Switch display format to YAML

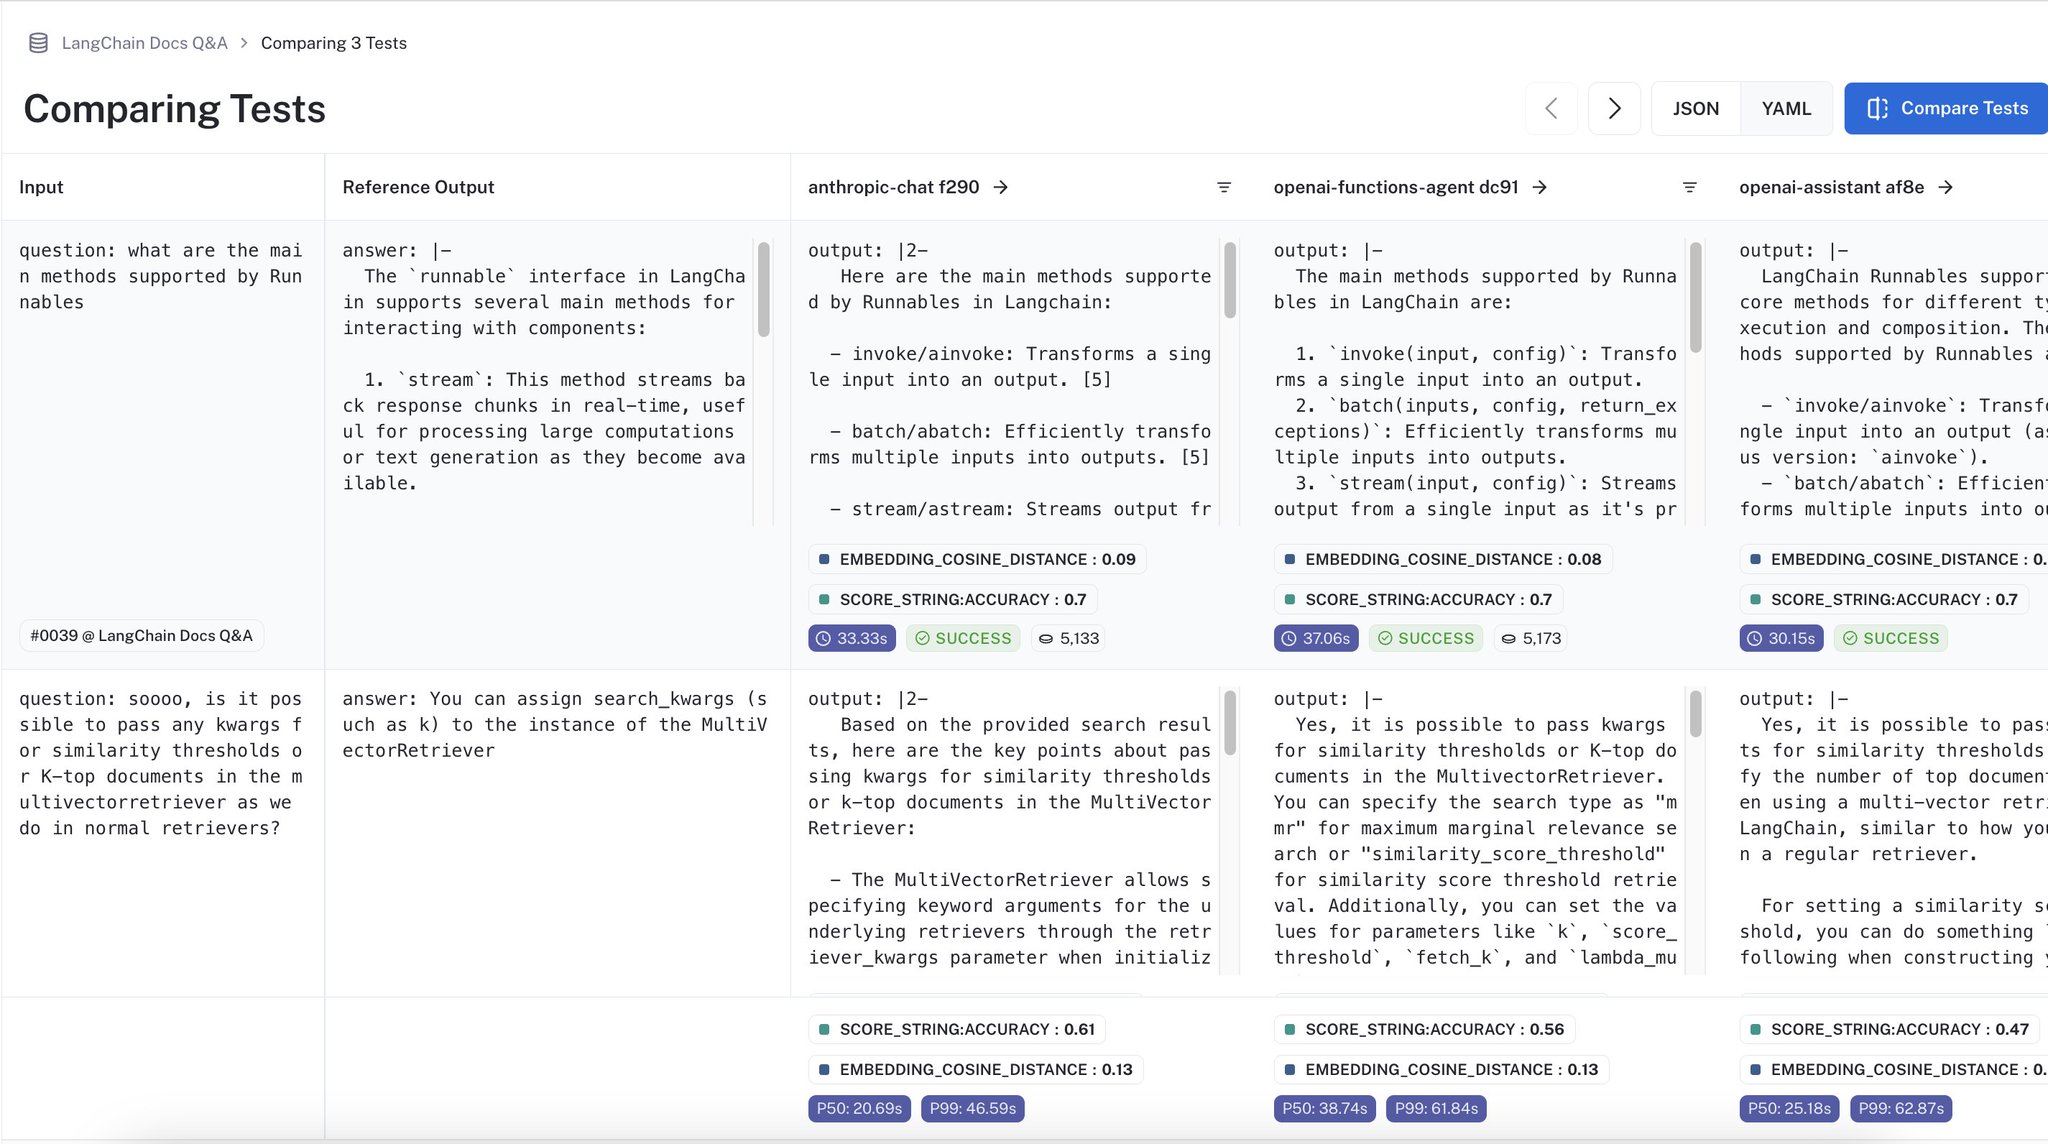[x=1786, y=108]
